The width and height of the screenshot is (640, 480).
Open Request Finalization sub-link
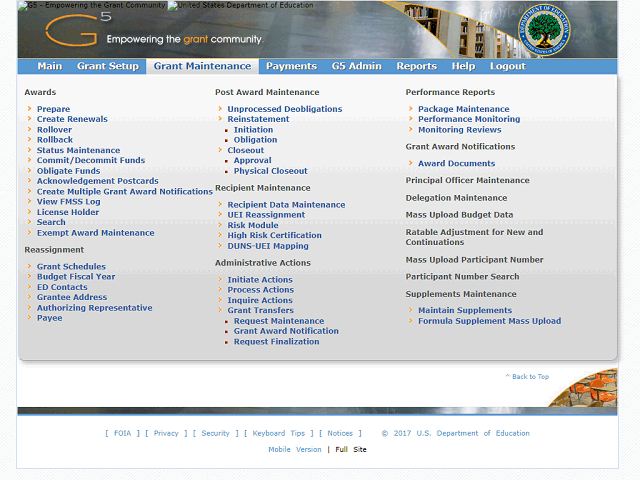pyautogui.click(x=277, y=342)
